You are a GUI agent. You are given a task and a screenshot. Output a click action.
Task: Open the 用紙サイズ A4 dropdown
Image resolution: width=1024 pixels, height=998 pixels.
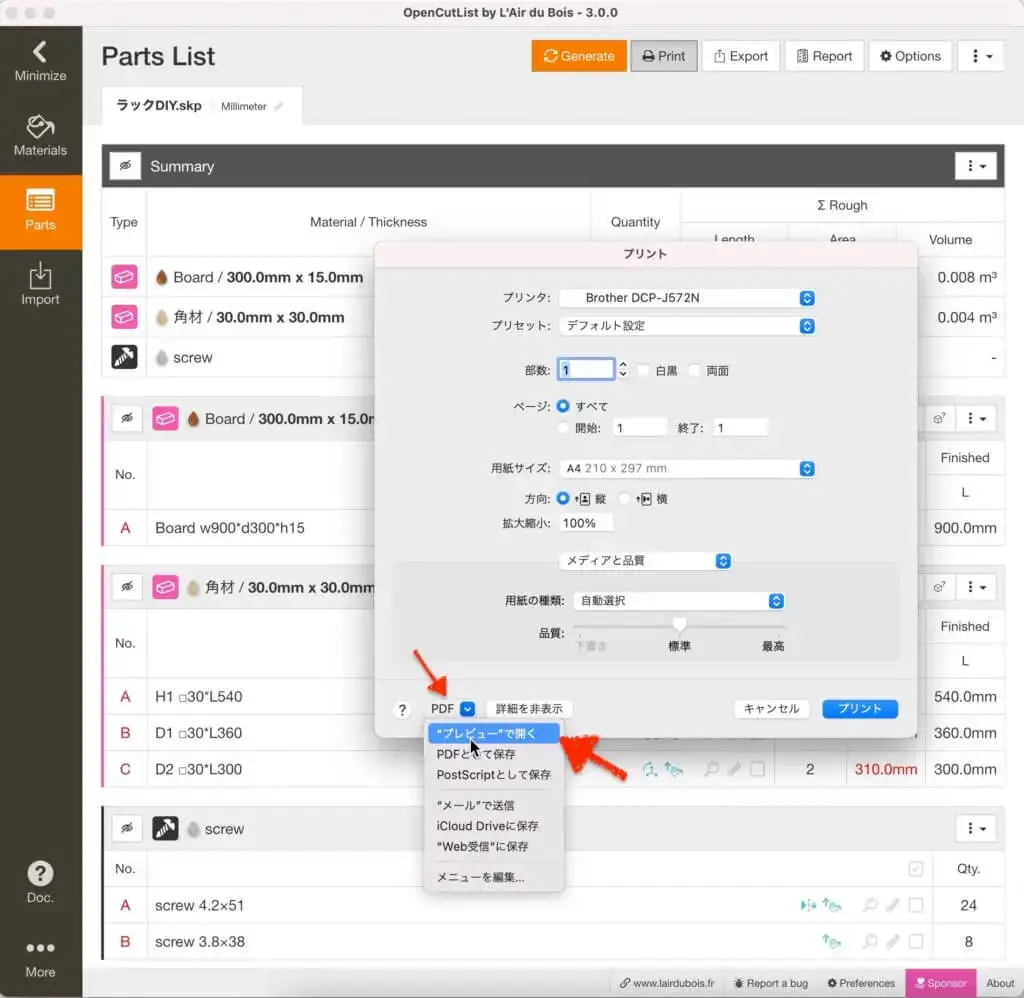tap(687, 468)
